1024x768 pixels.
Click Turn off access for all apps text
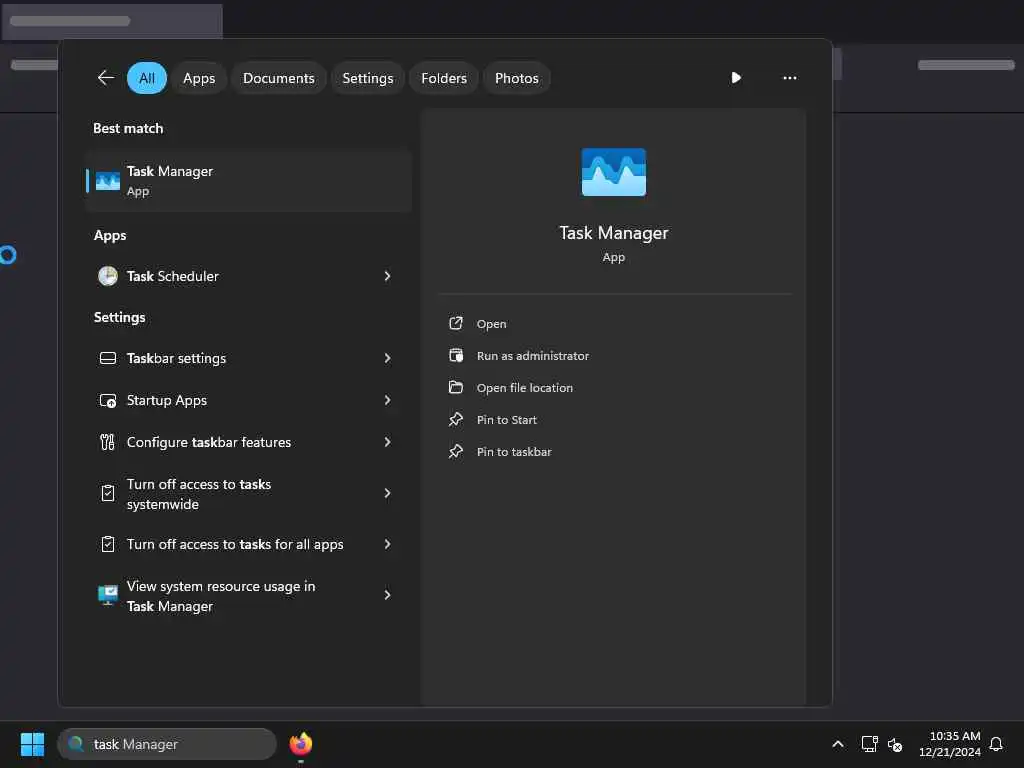click(x=235, y=544)
